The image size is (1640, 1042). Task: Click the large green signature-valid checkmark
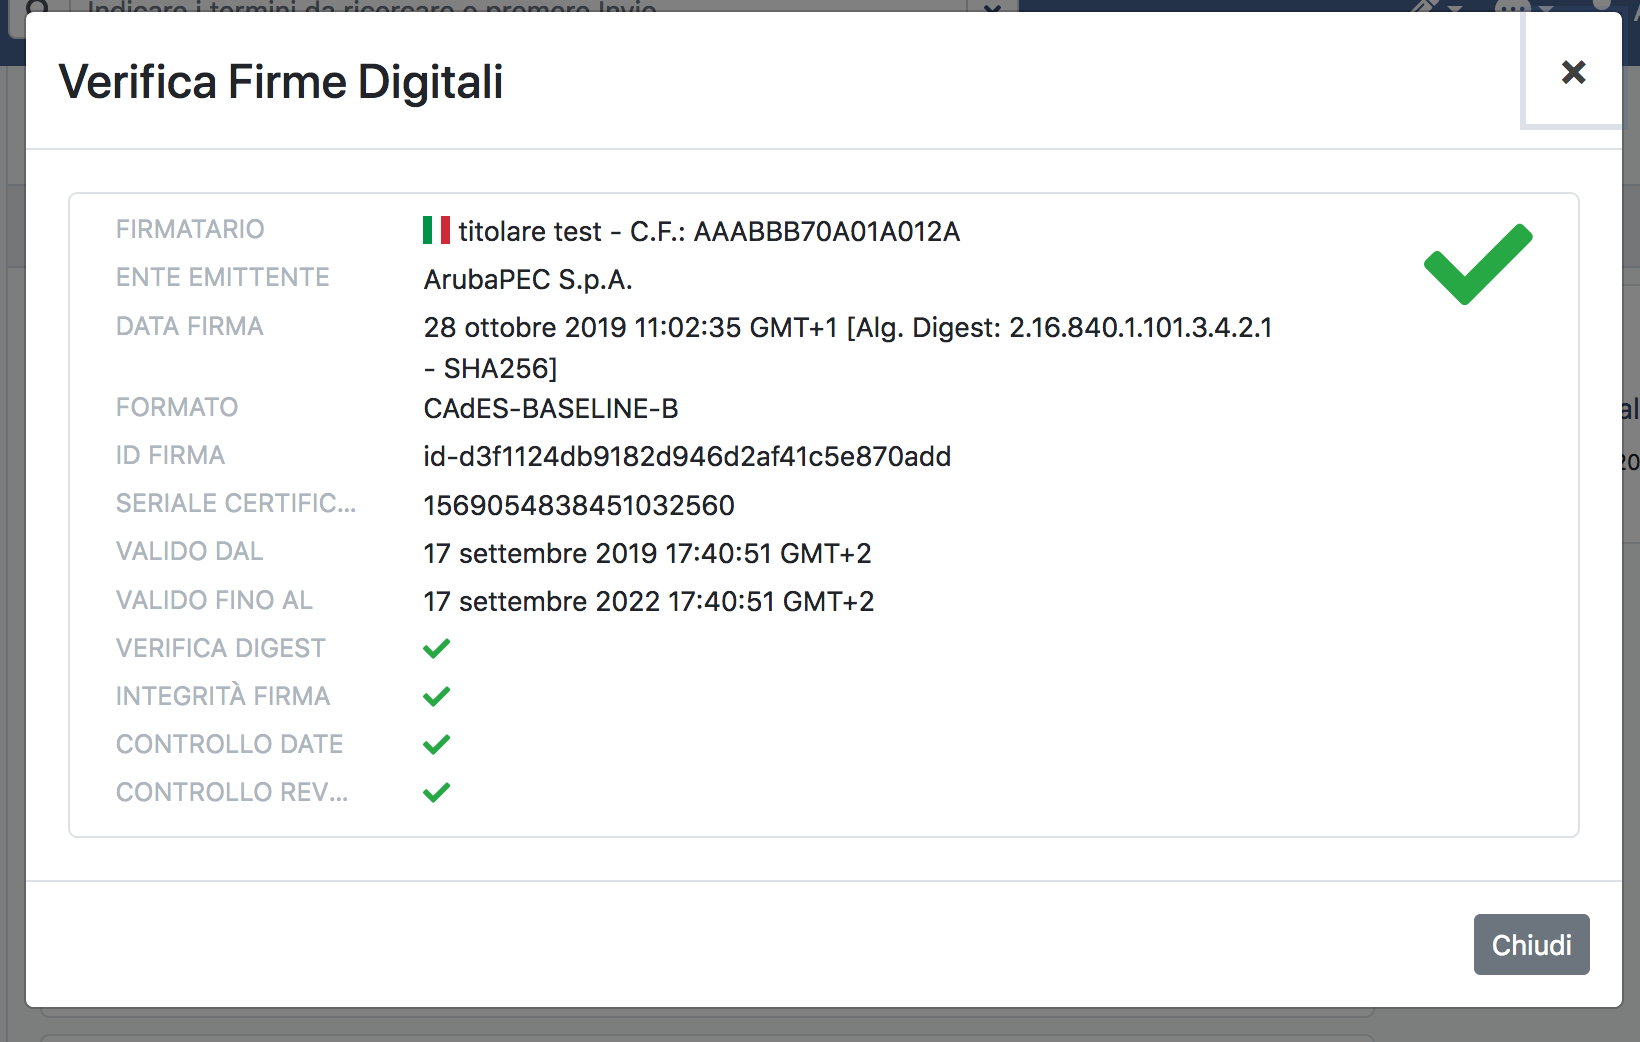1477,264
